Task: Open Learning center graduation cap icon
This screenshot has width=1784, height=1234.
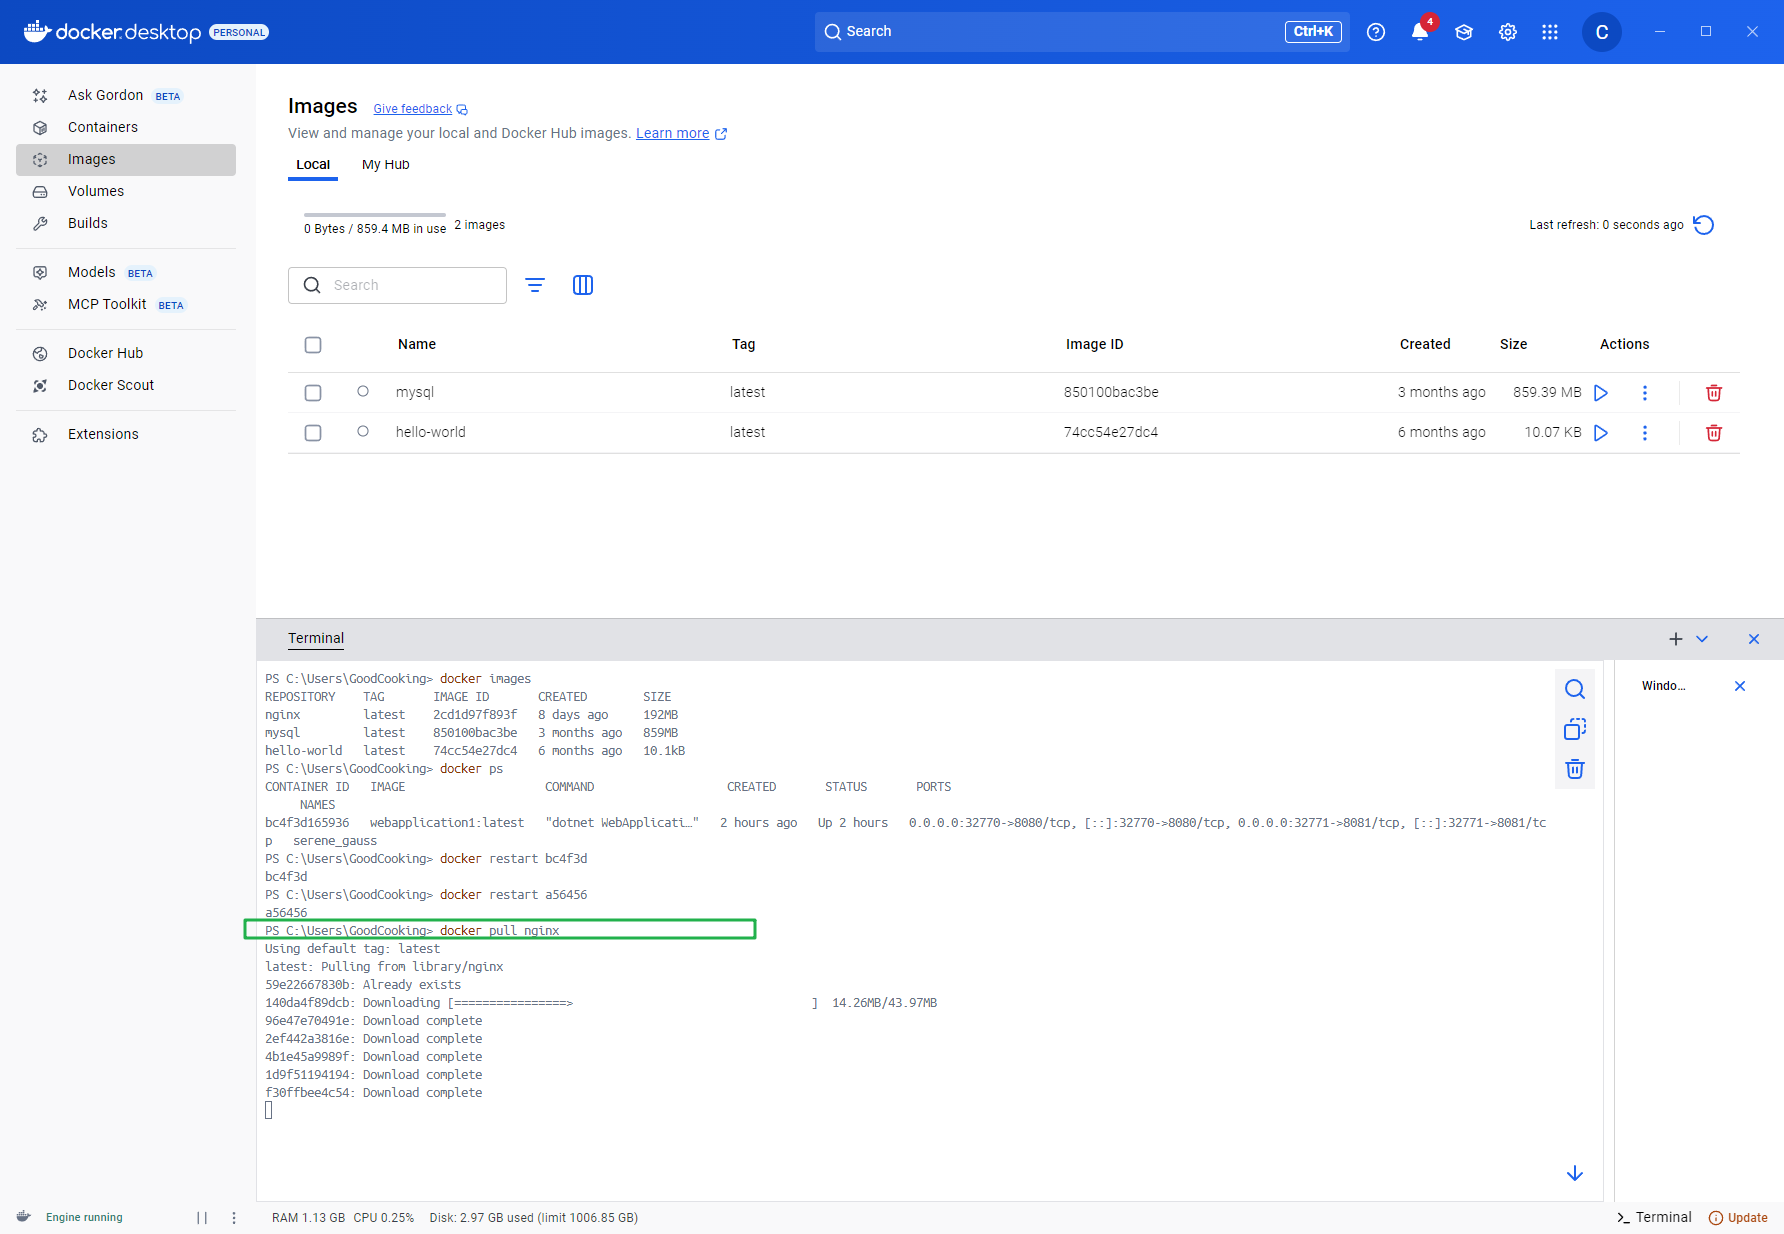Action: pyautogui.click(x=1464, y=32)
